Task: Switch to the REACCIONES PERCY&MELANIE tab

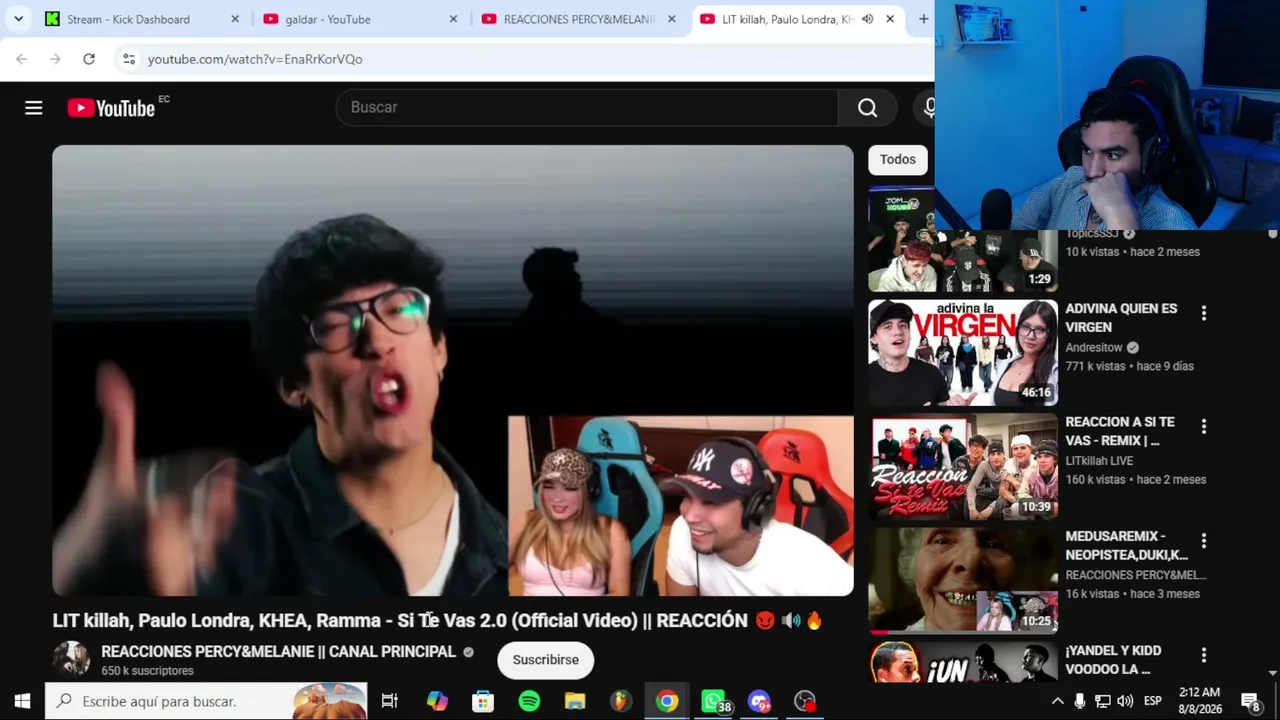Action: (579, 19)
